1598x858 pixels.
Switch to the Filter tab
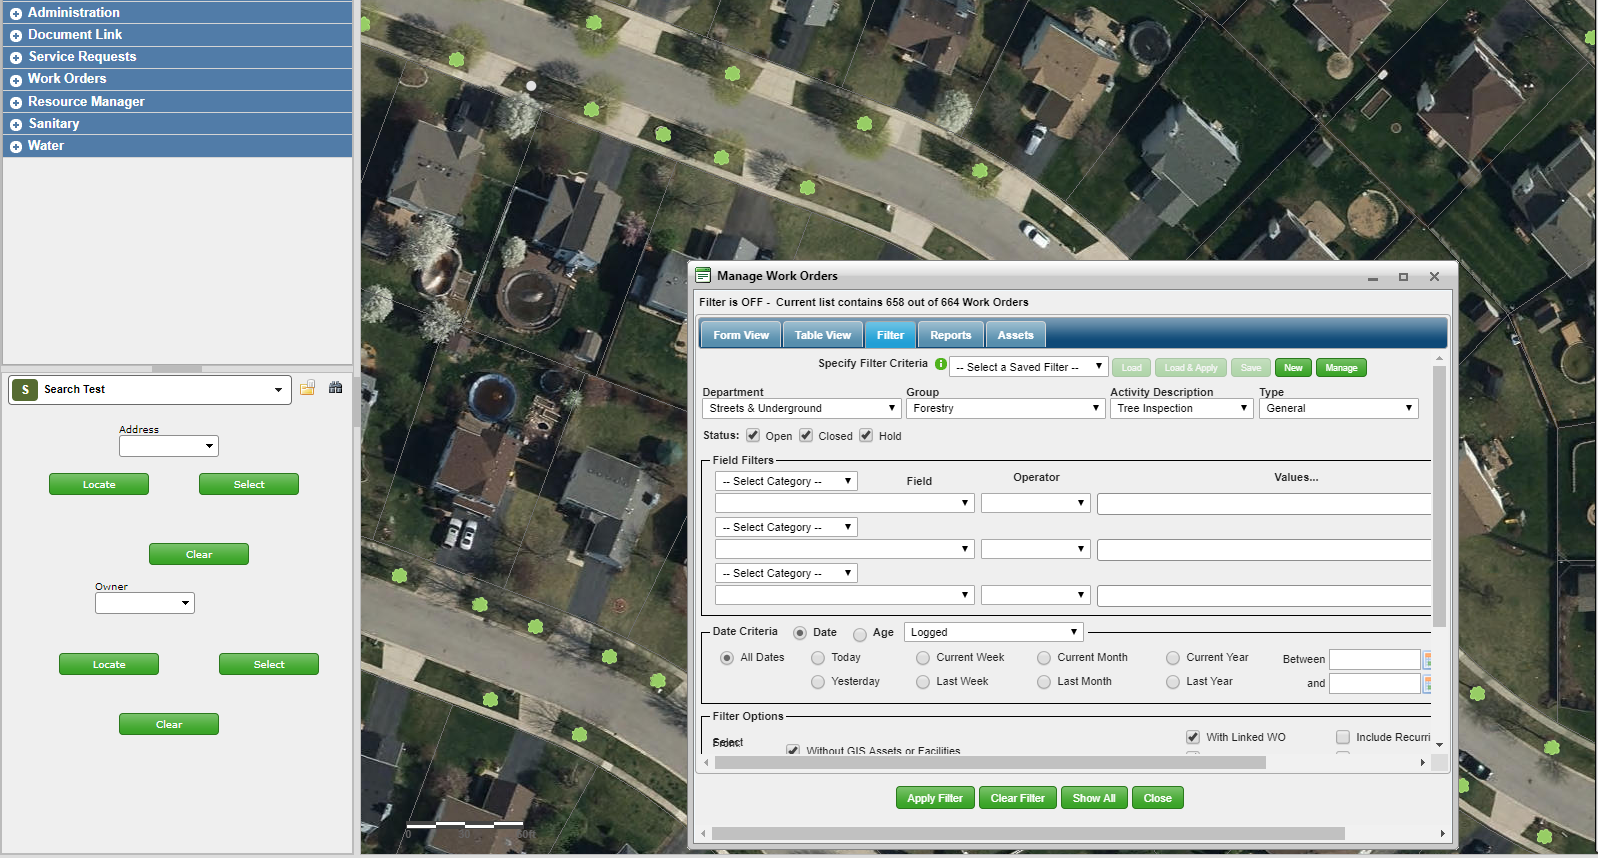[890, 335]
